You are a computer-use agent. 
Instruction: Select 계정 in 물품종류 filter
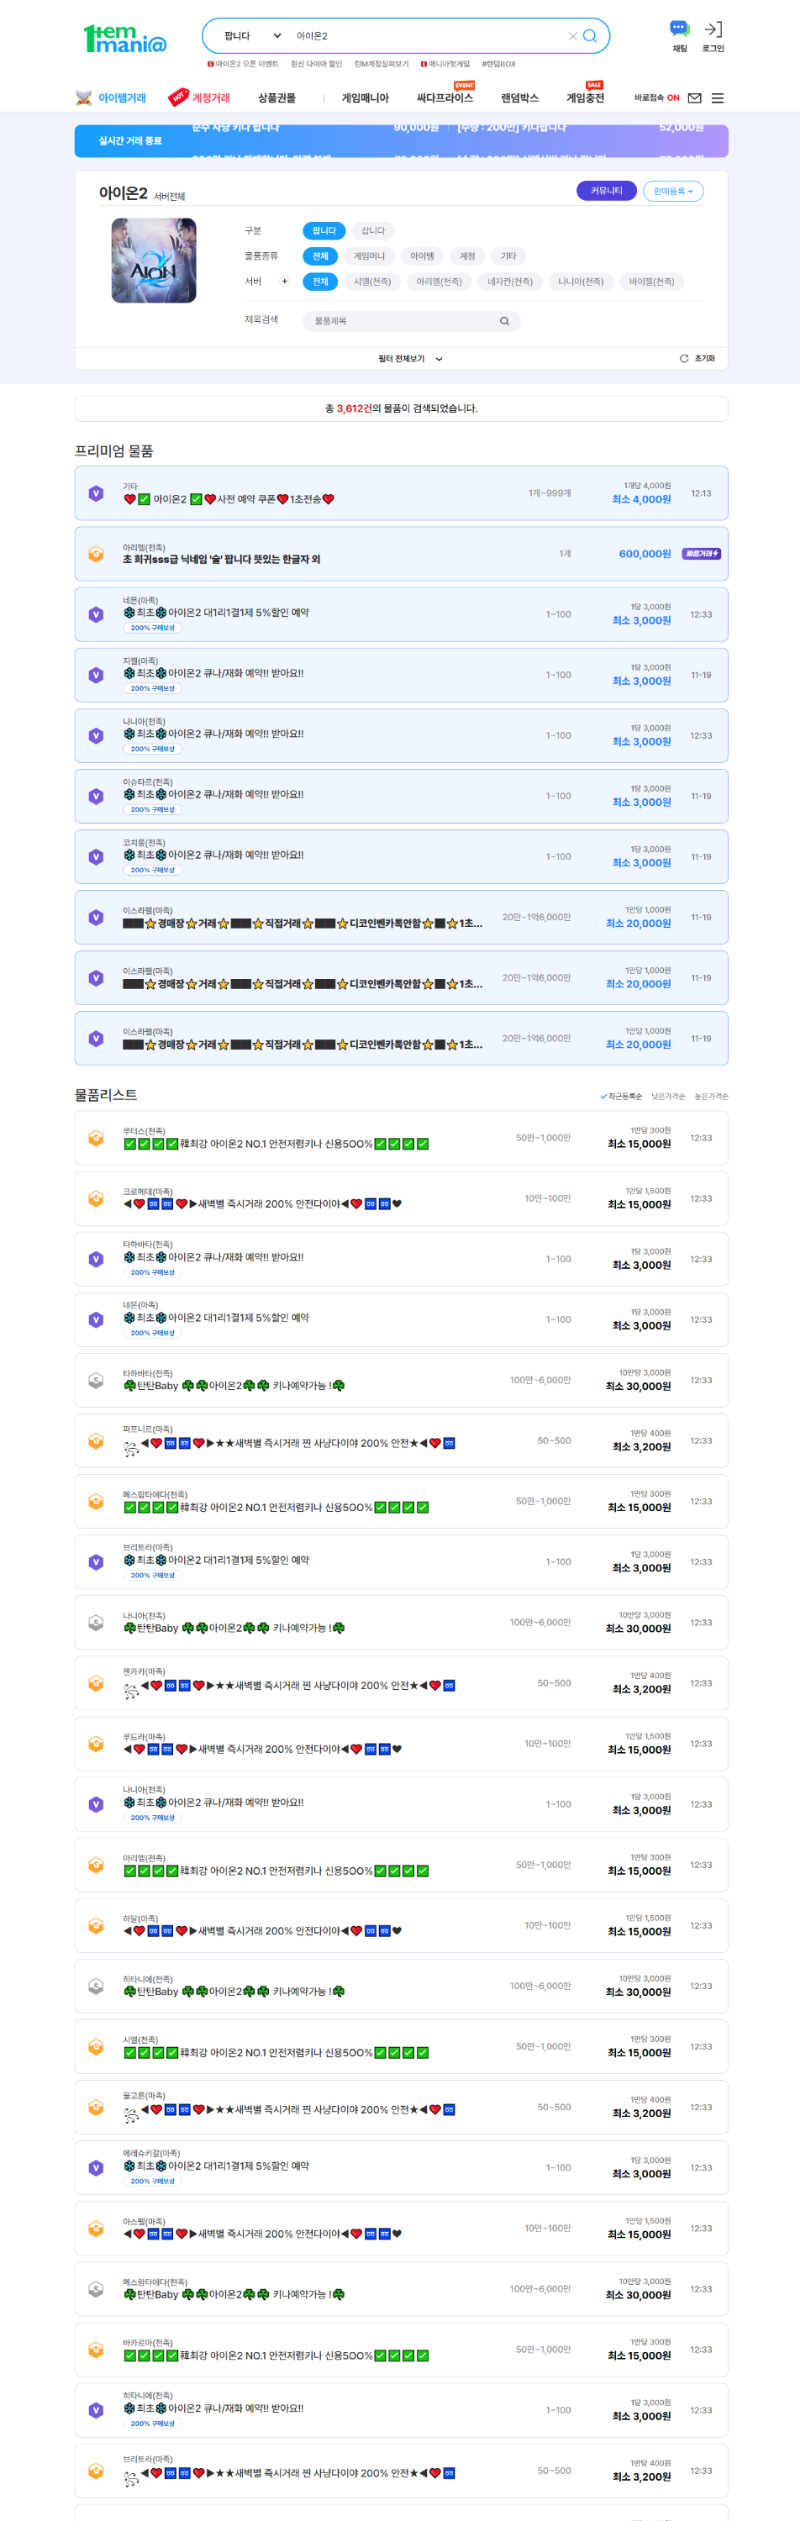click(x=467, y=256)
